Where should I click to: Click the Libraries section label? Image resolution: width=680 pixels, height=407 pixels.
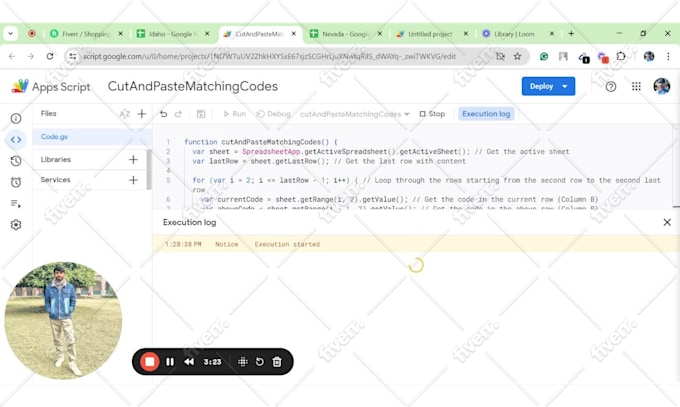tap(56, 160)
